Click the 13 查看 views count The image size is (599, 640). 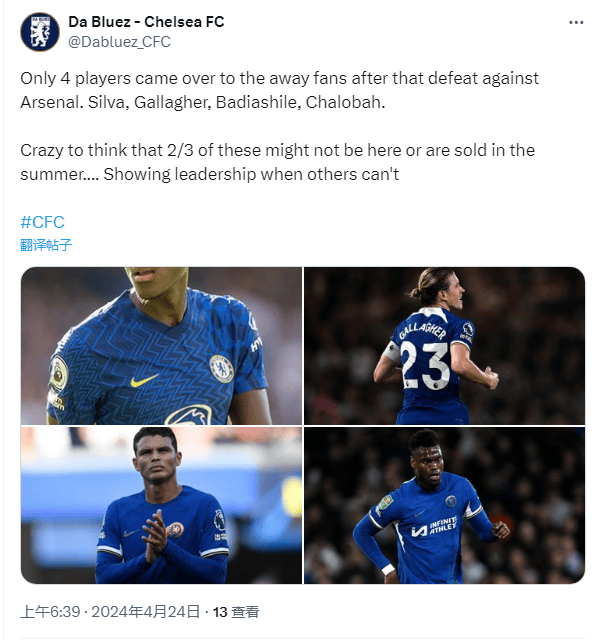pyautogui.click(x=236, y=612)
